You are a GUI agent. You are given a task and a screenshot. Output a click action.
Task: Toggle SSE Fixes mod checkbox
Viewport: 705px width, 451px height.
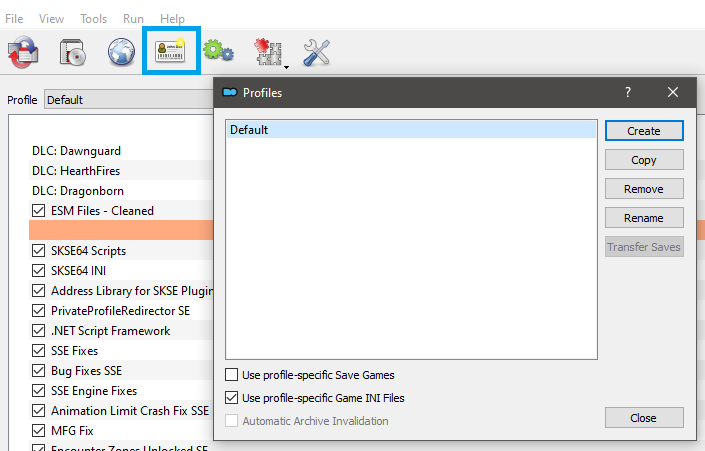(39, 350)
